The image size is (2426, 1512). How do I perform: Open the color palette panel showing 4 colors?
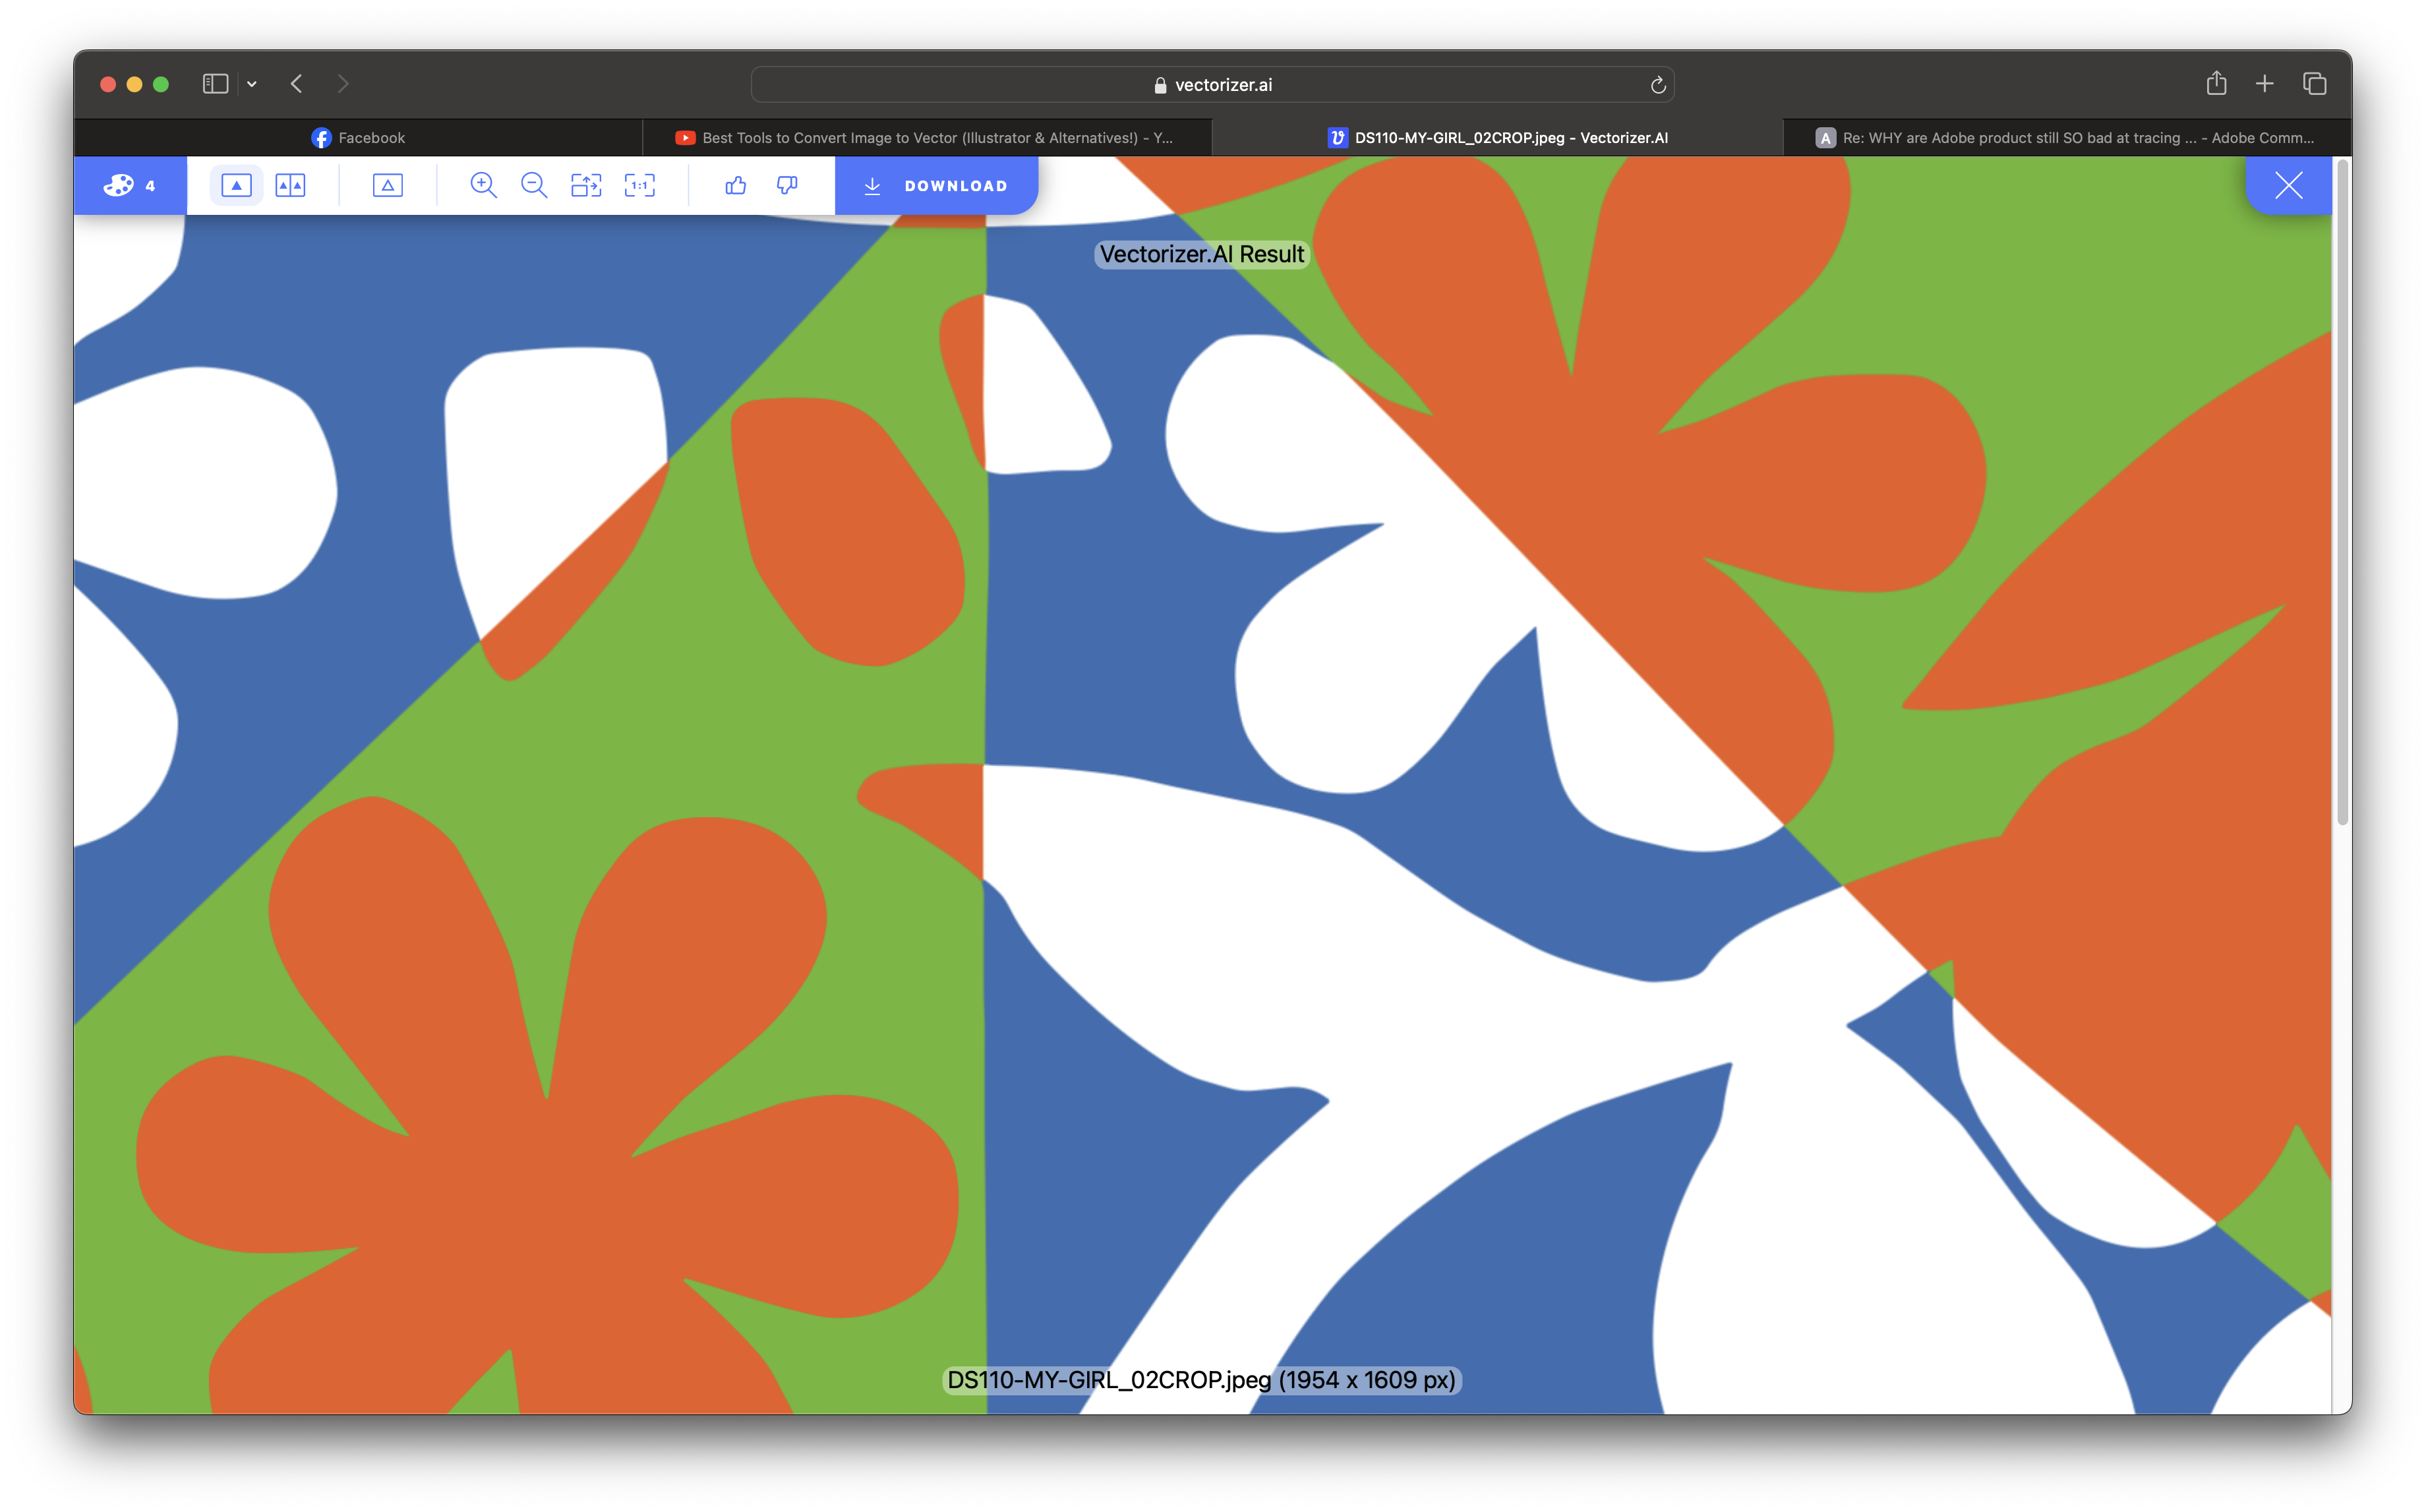point(130,185)
